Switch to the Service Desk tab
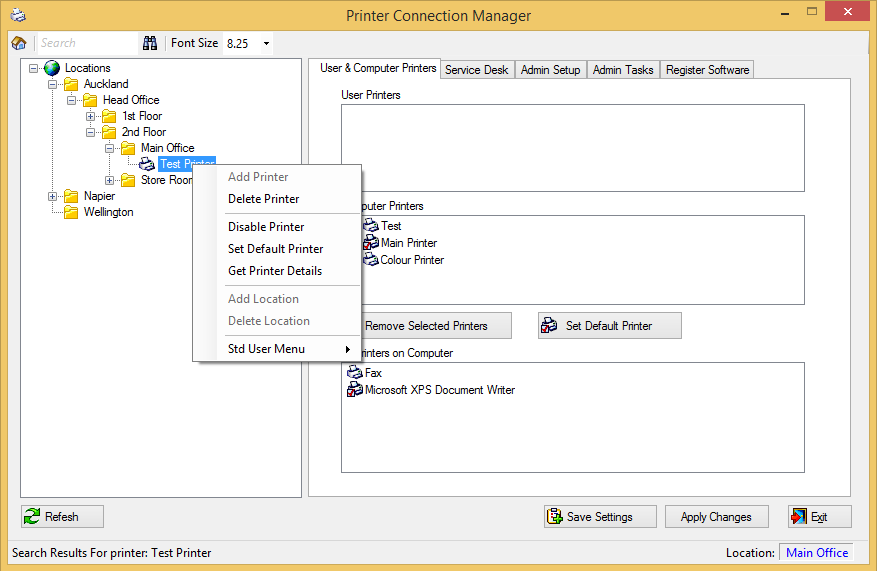The image size is (877, 571). click(x=477, y=70)
